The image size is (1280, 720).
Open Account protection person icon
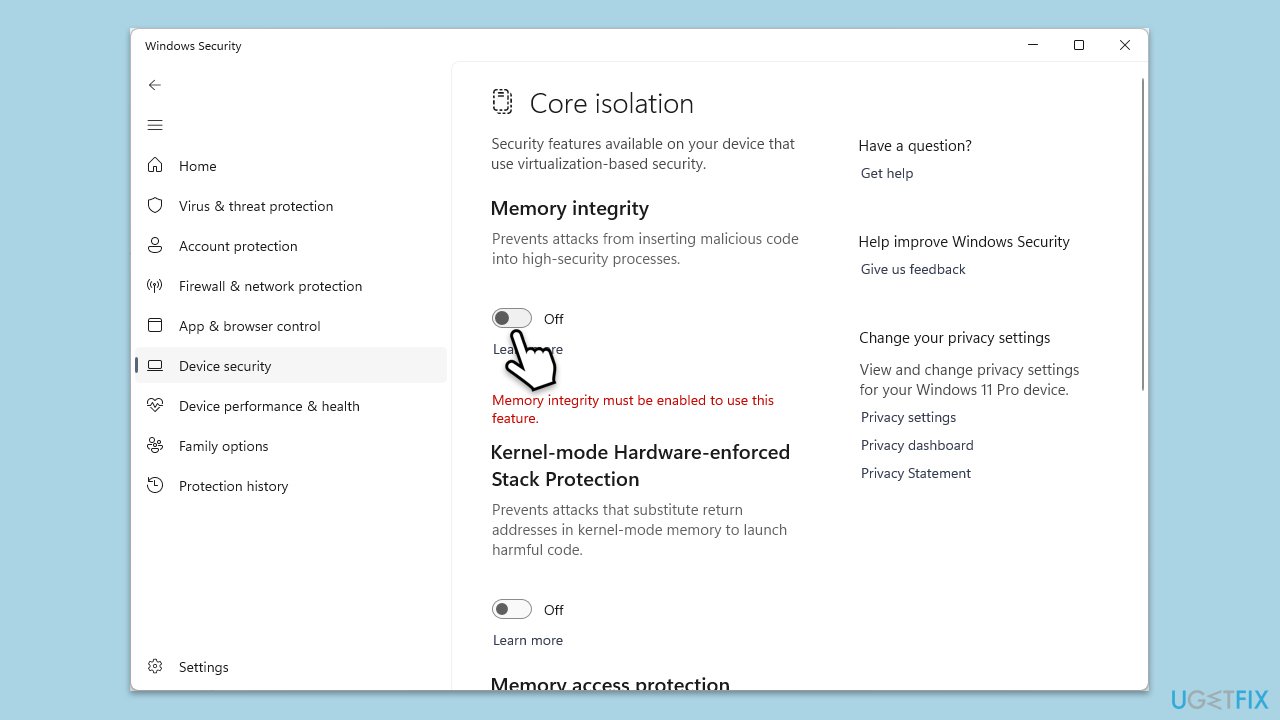tap(155, 246)
